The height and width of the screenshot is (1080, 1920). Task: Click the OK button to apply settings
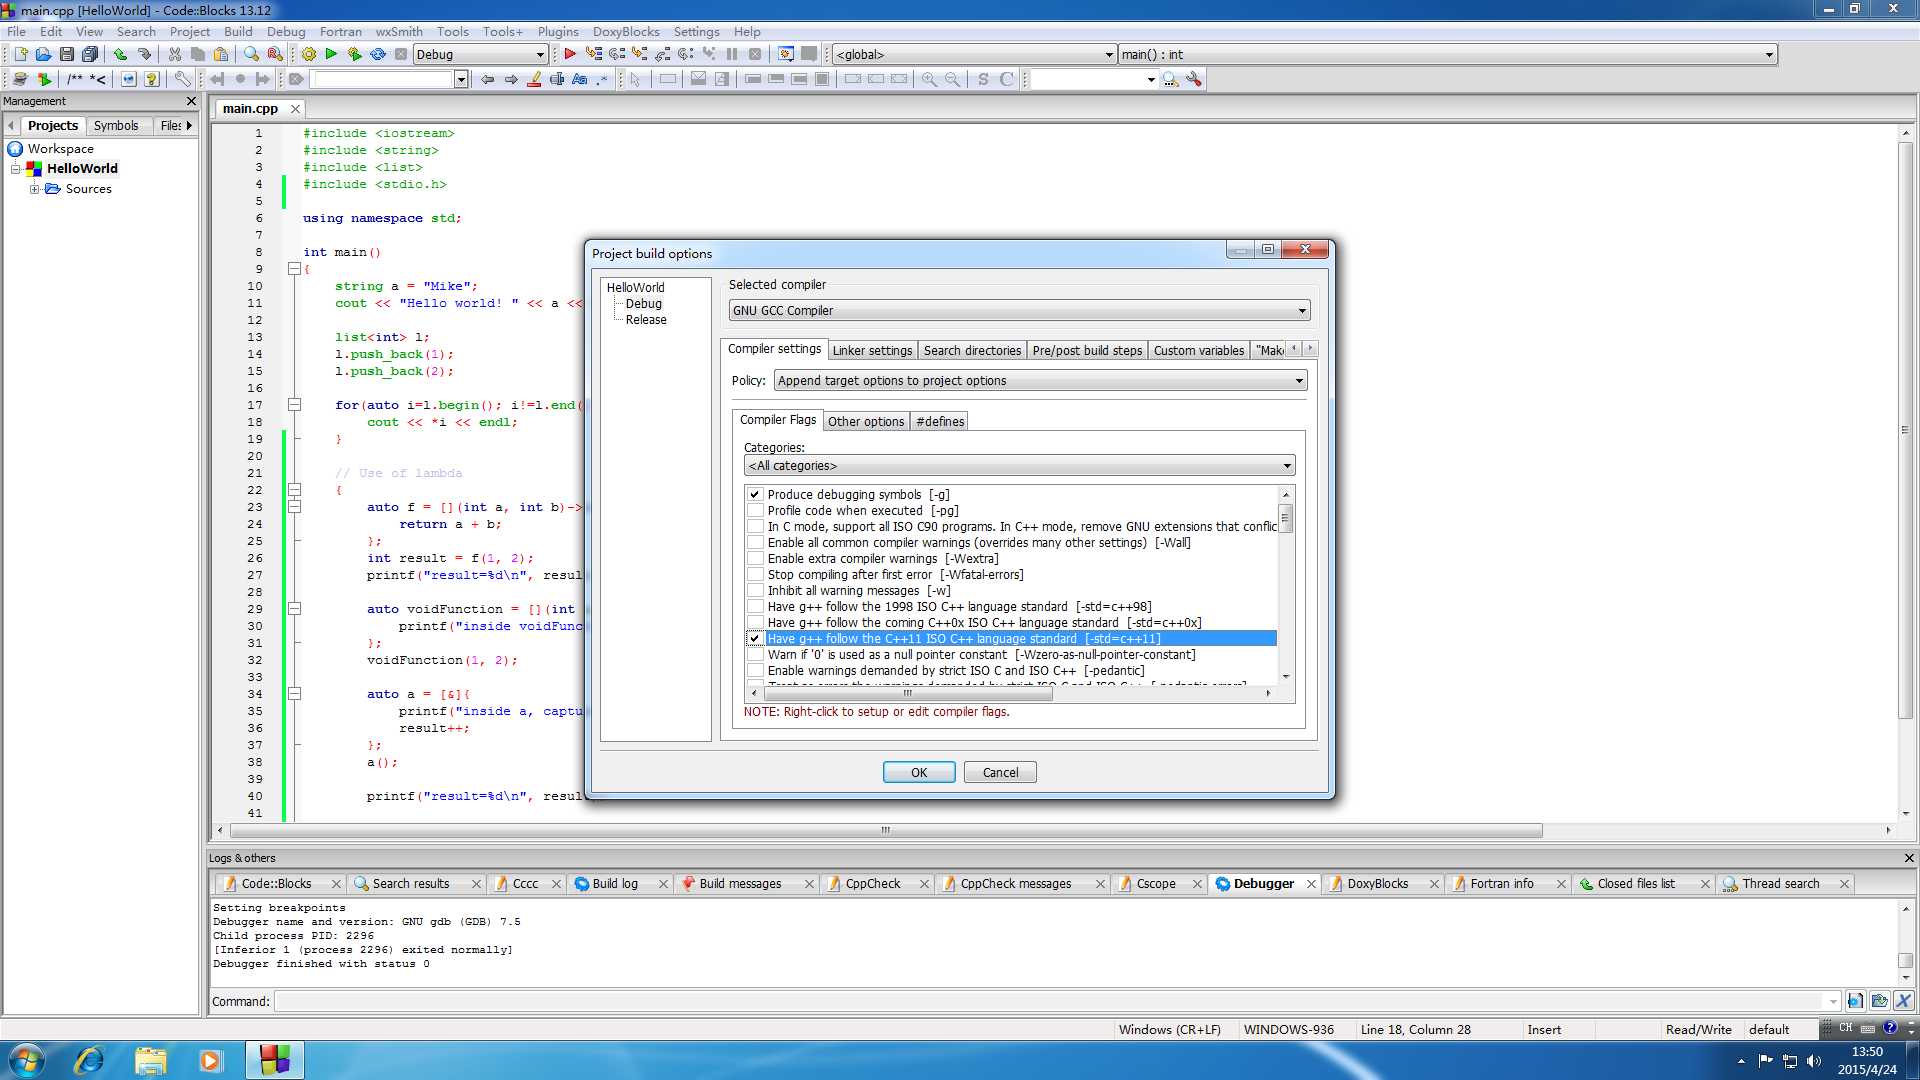click(x=919, y=771)
